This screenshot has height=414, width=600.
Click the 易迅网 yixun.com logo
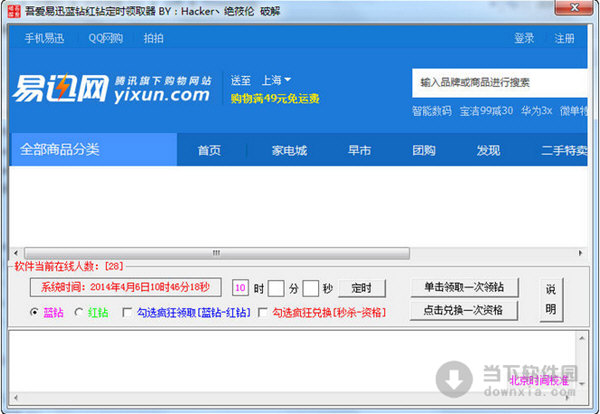[111, 88]
